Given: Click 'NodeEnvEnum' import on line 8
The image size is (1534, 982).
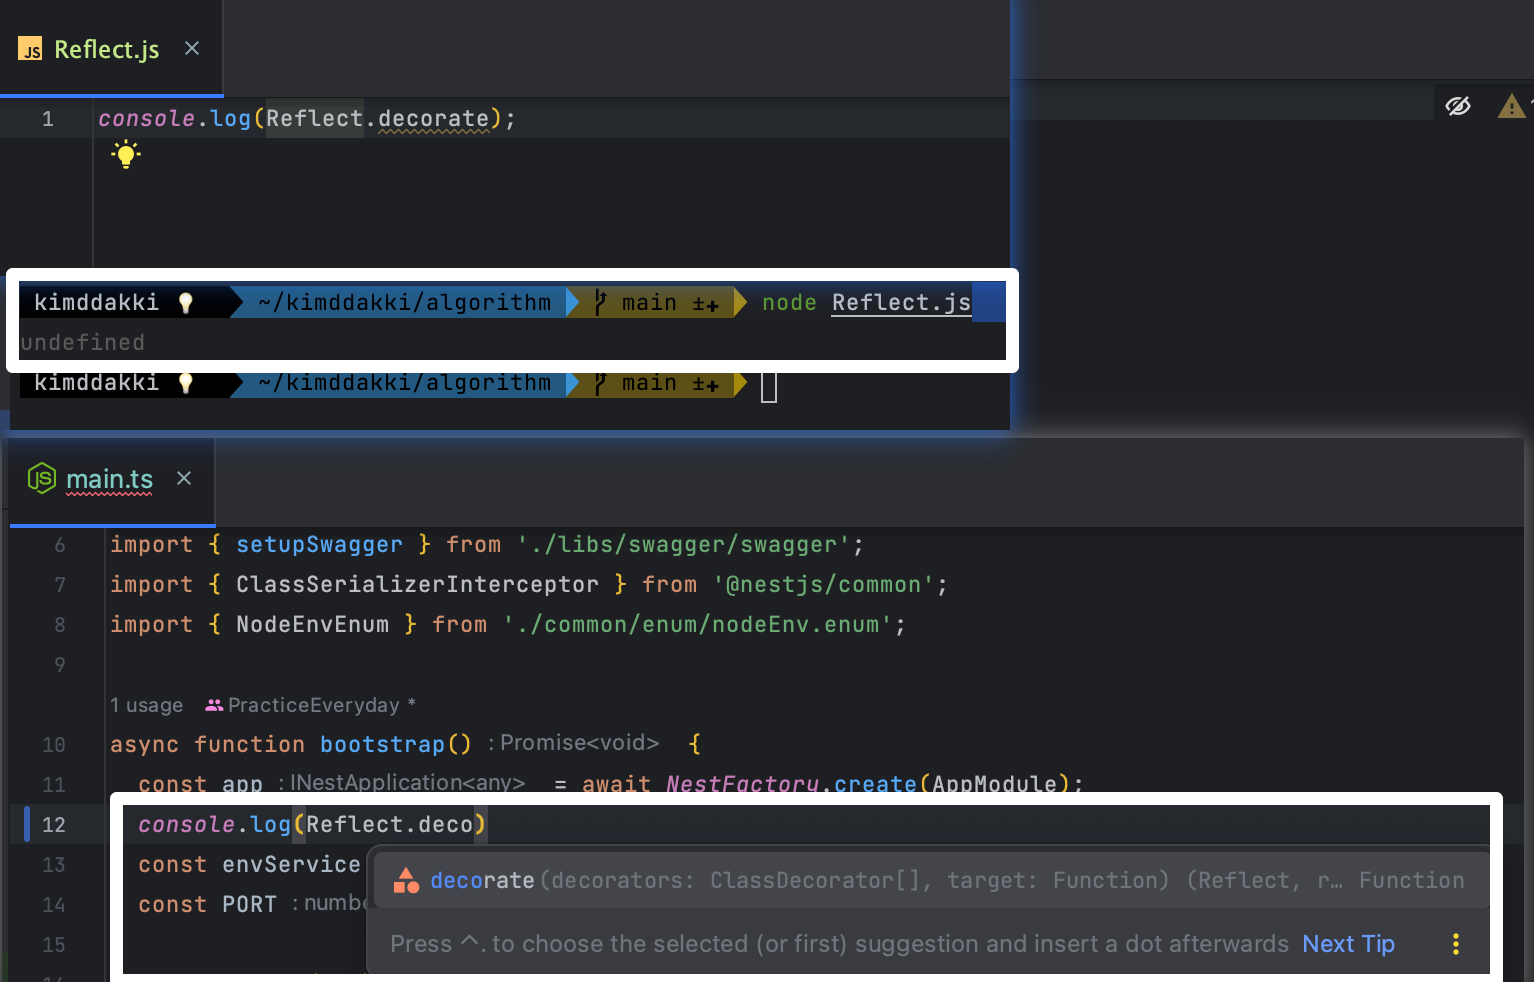Looking at the screenshot, I should point(312,625).
